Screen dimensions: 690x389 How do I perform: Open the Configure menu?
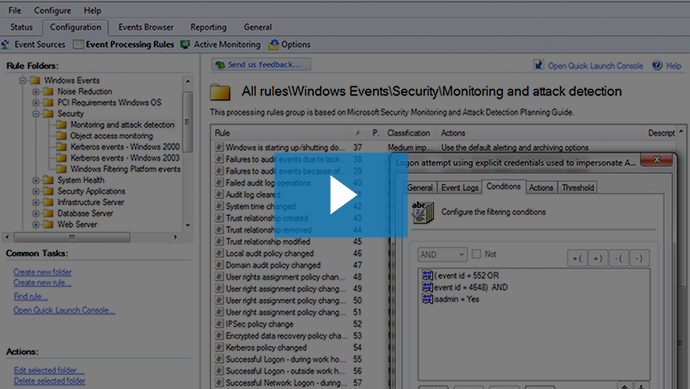pos(52,10)
